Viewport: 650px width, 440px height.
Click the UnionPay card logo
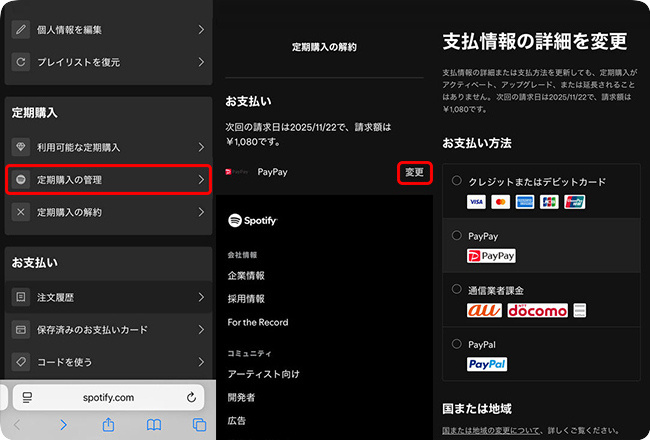point(575,202)
